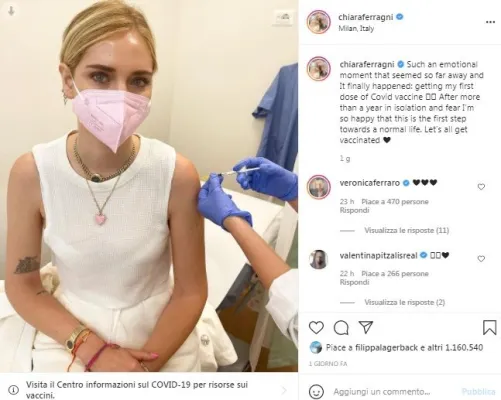This screenshot has width=501, height=400.
Task: Like veronicaferraro's comment
Action: pos(481,187)
